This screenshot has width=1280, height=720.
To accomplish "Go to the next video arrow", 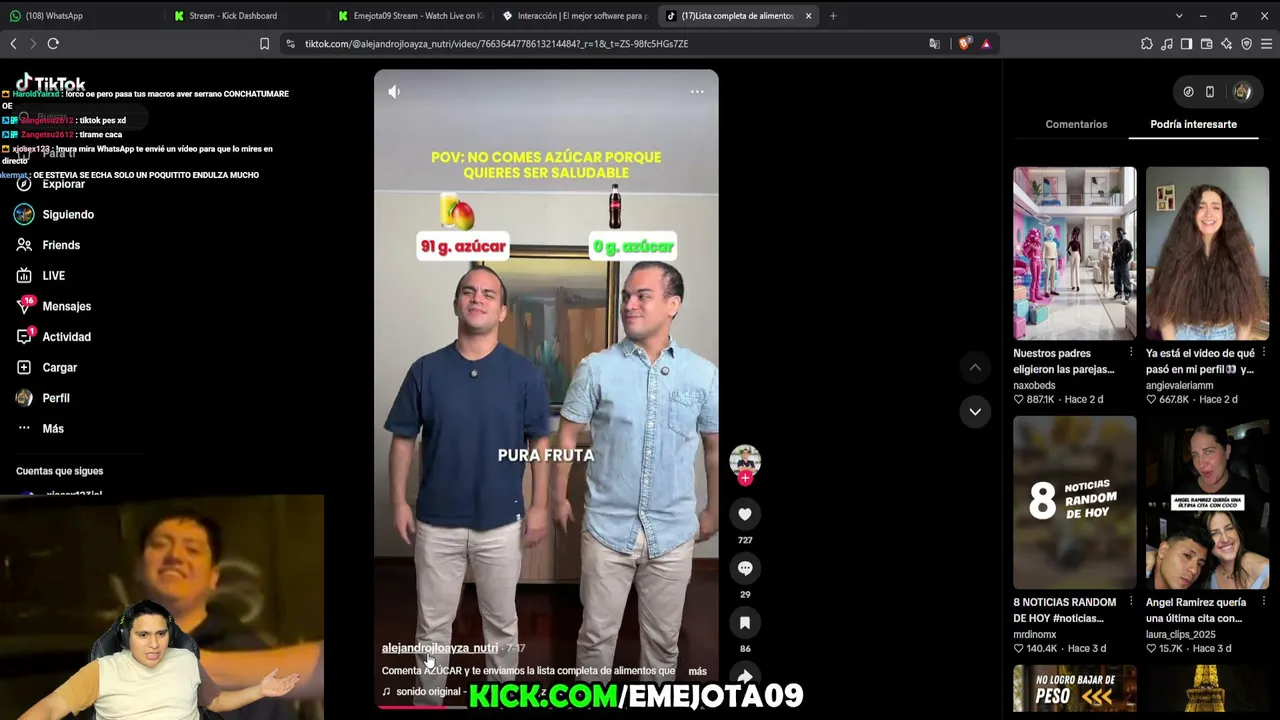I will [x=975, y=411].
